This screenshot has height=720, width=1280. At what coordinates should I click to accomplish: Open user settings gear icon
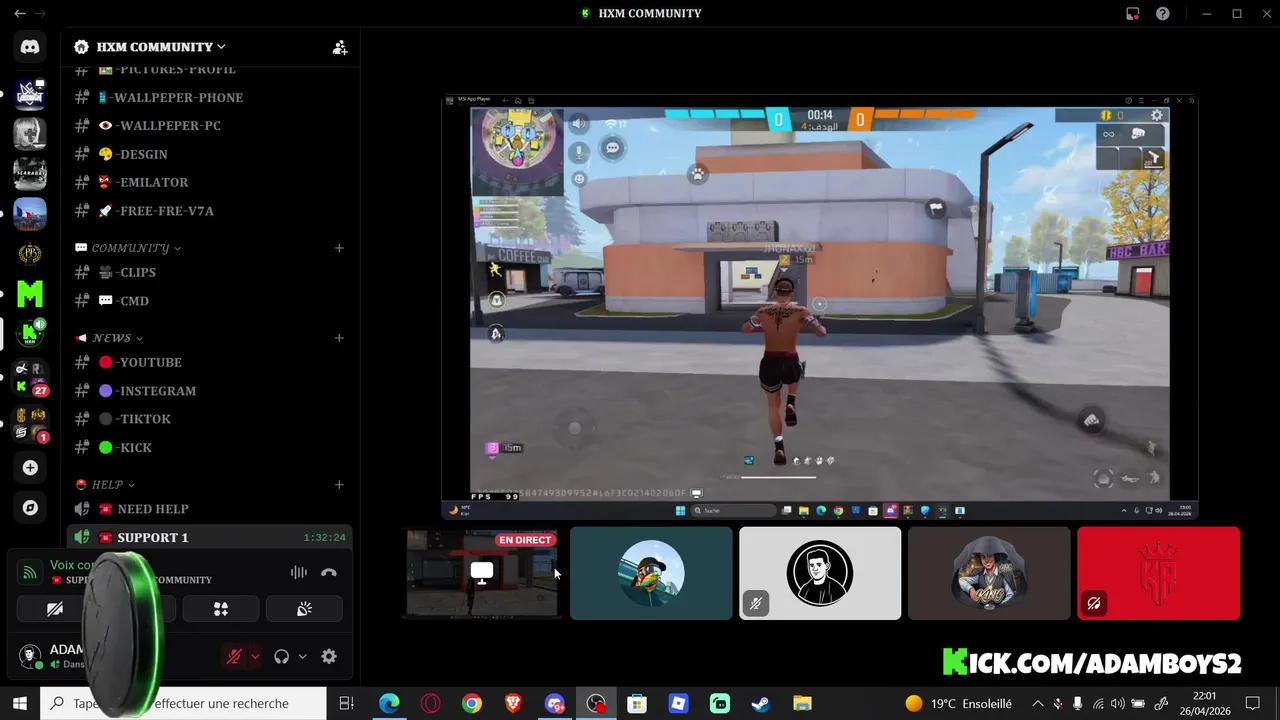[329, 657]
